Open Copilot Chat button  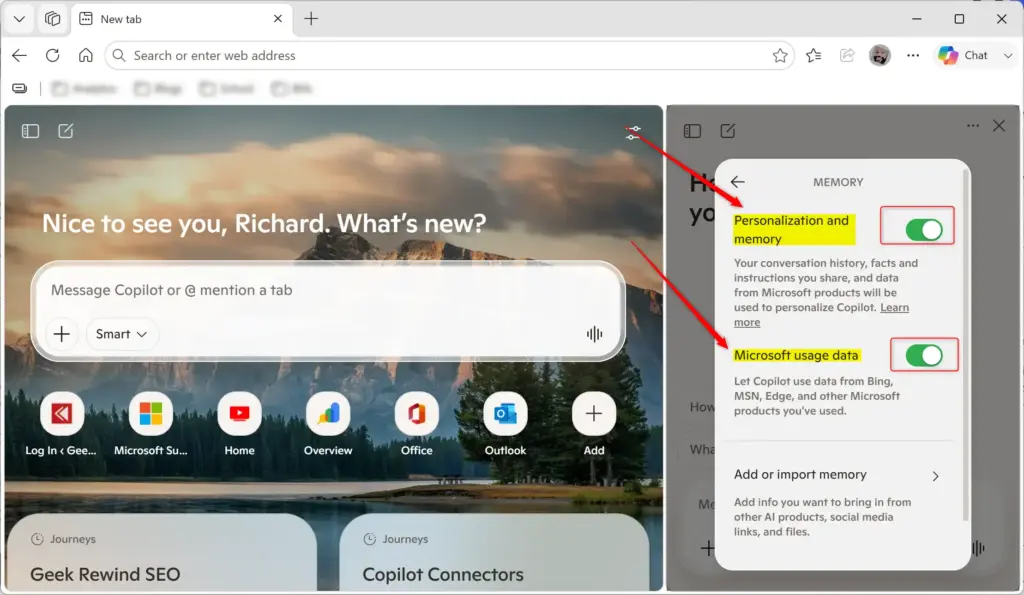964,56
